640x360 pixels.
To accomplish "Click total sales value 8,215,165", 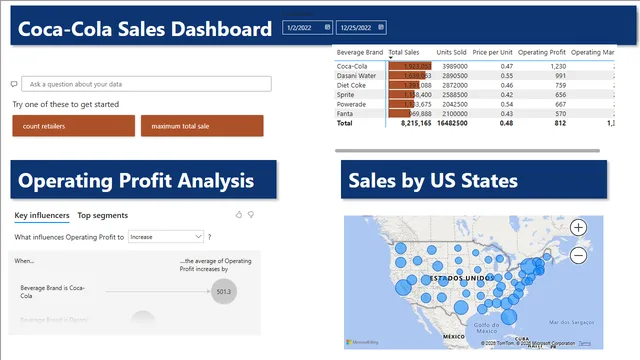I will 416,123.
